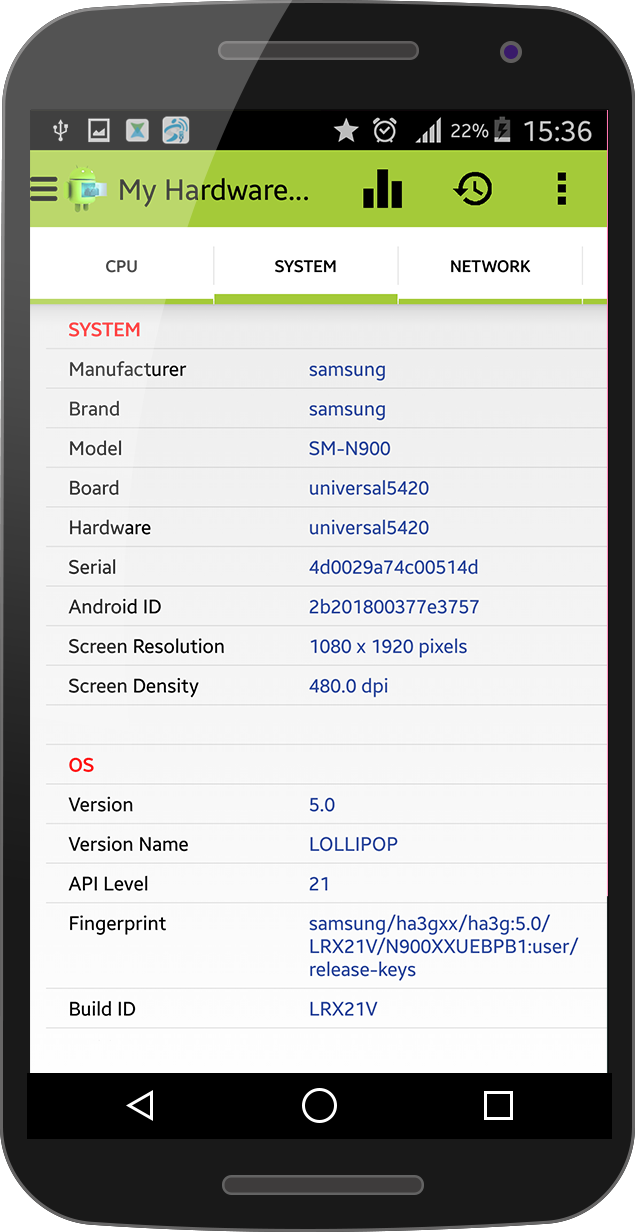This screenshot has width=635, height=1232.
Task: Tap the Version value 5.0
Action: coord(322,805)
